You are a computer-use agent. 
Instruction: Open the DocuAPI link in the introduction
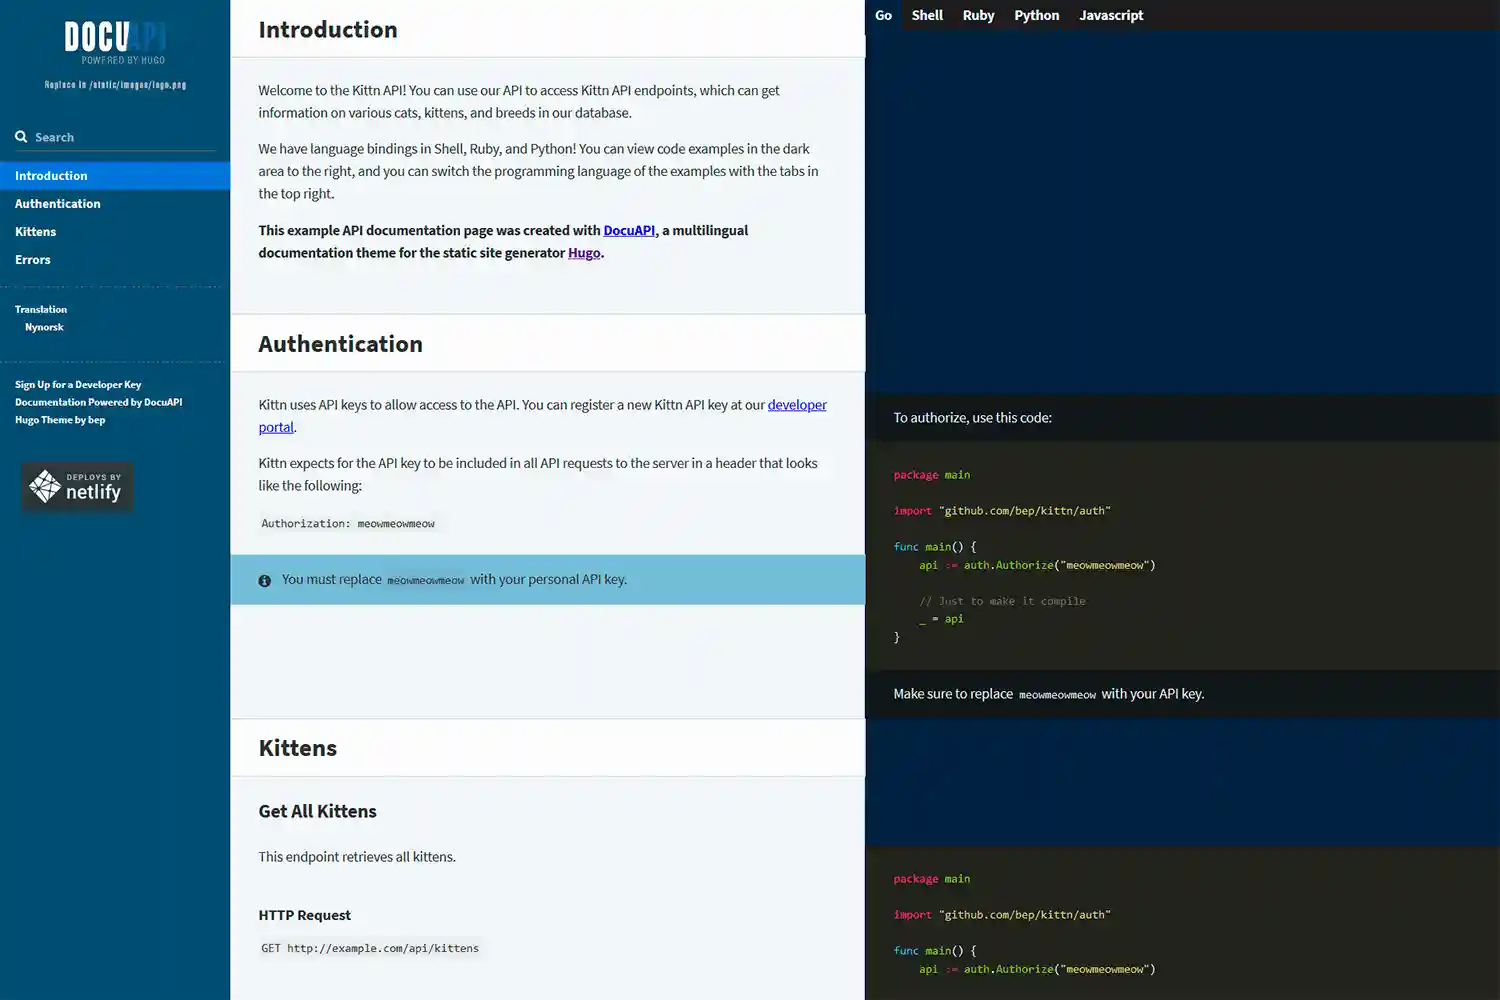tap(628, 230)
